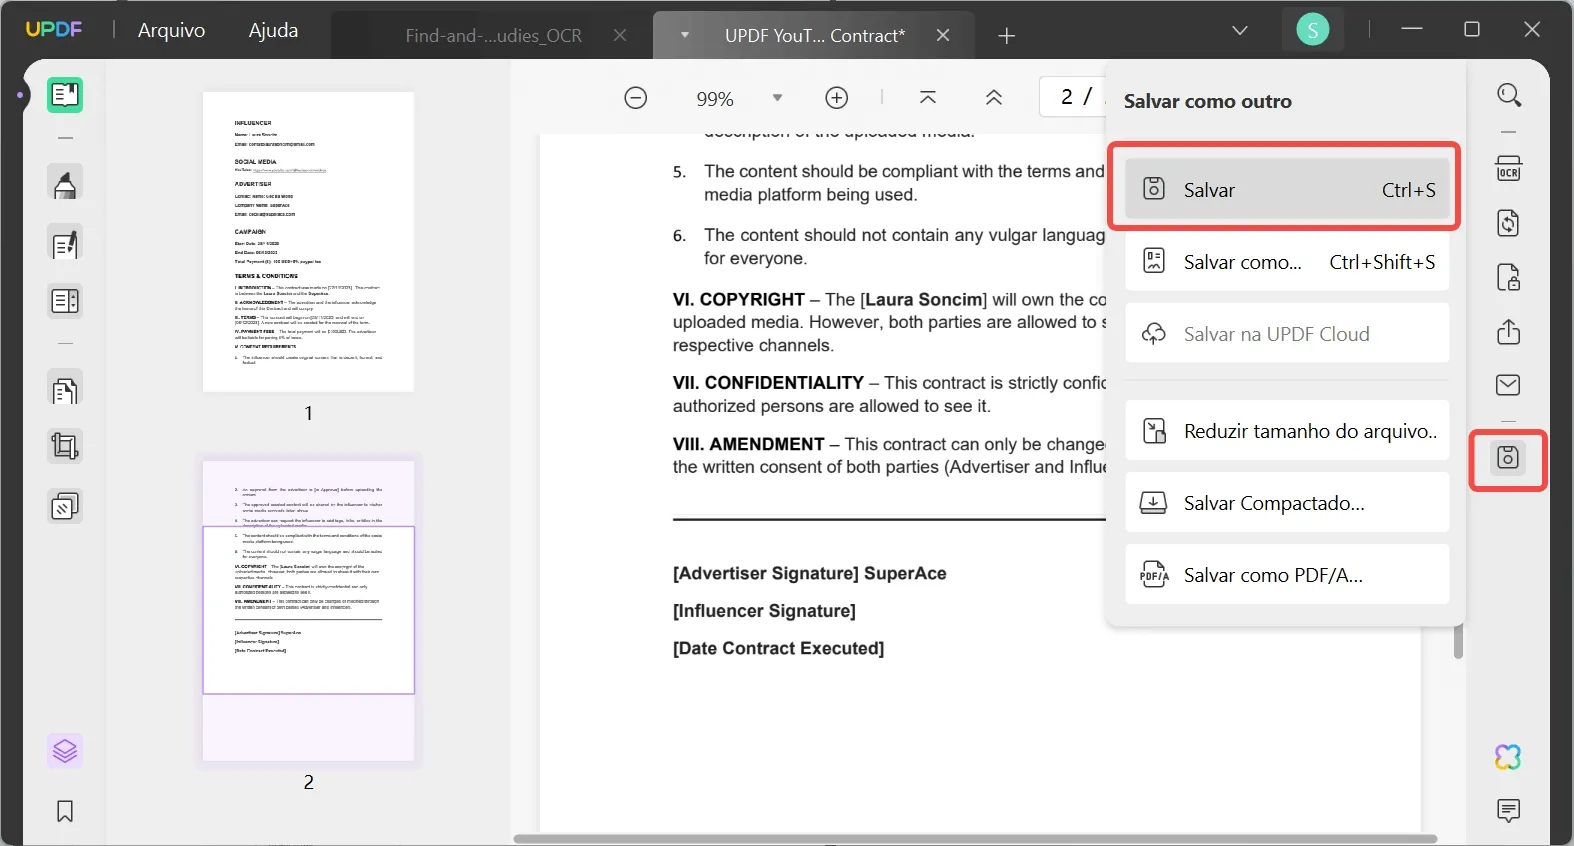
Task: Zoom out with the minus icon
Action: point(636,98)
